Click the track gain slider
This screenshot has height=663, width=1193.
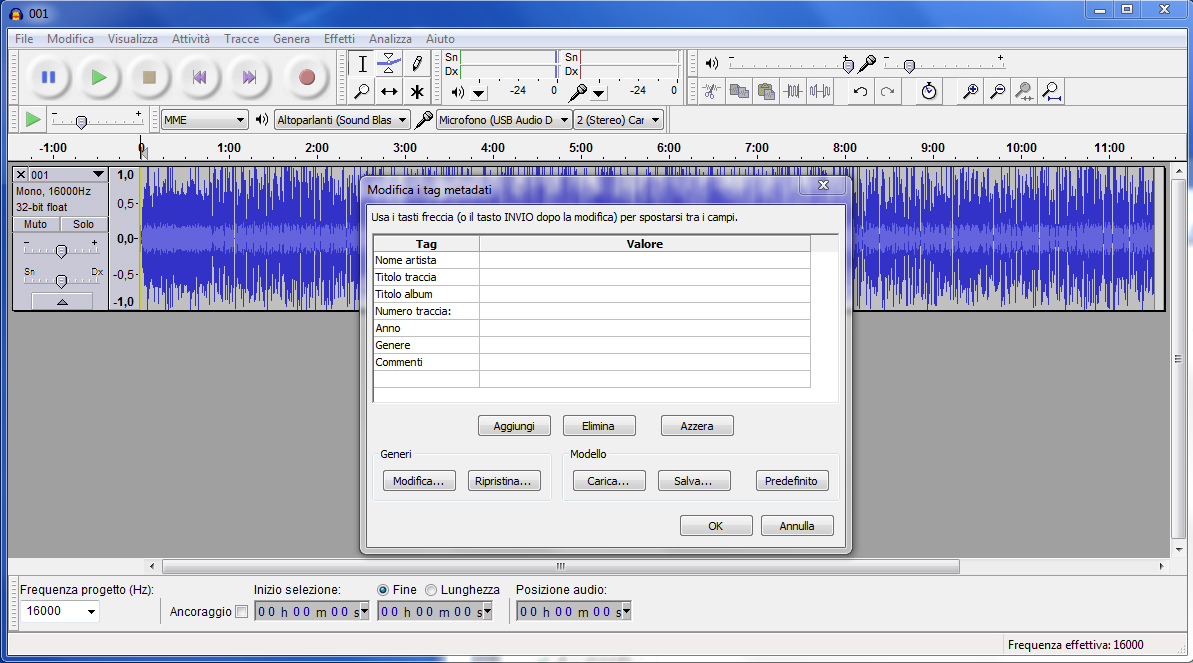61,251
